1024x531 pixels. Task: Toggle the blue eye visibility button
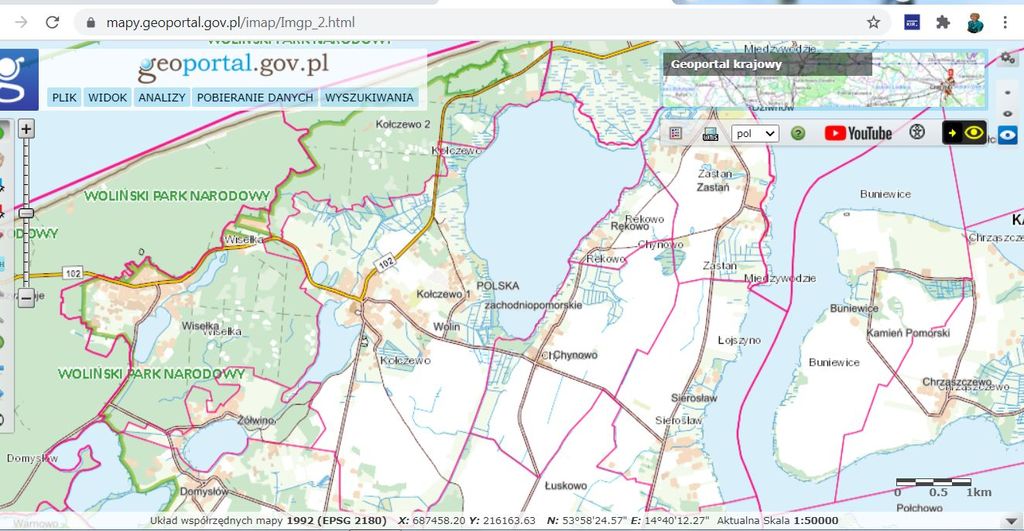pos(1007,137)
